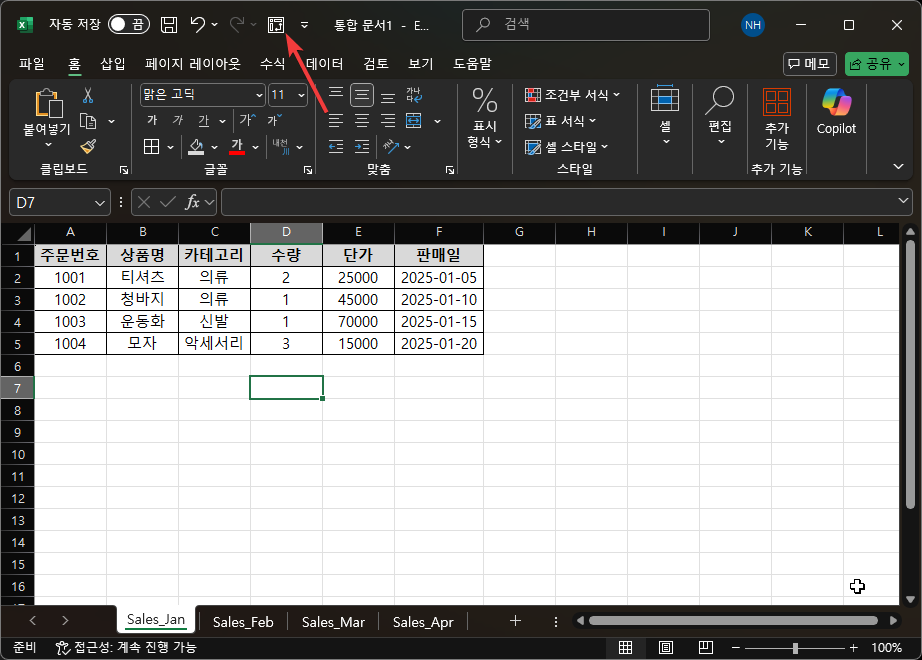Switch to the 수식 ribbon tab
Image resolution: width=922 pixels, height=660 pixels.
272,64
